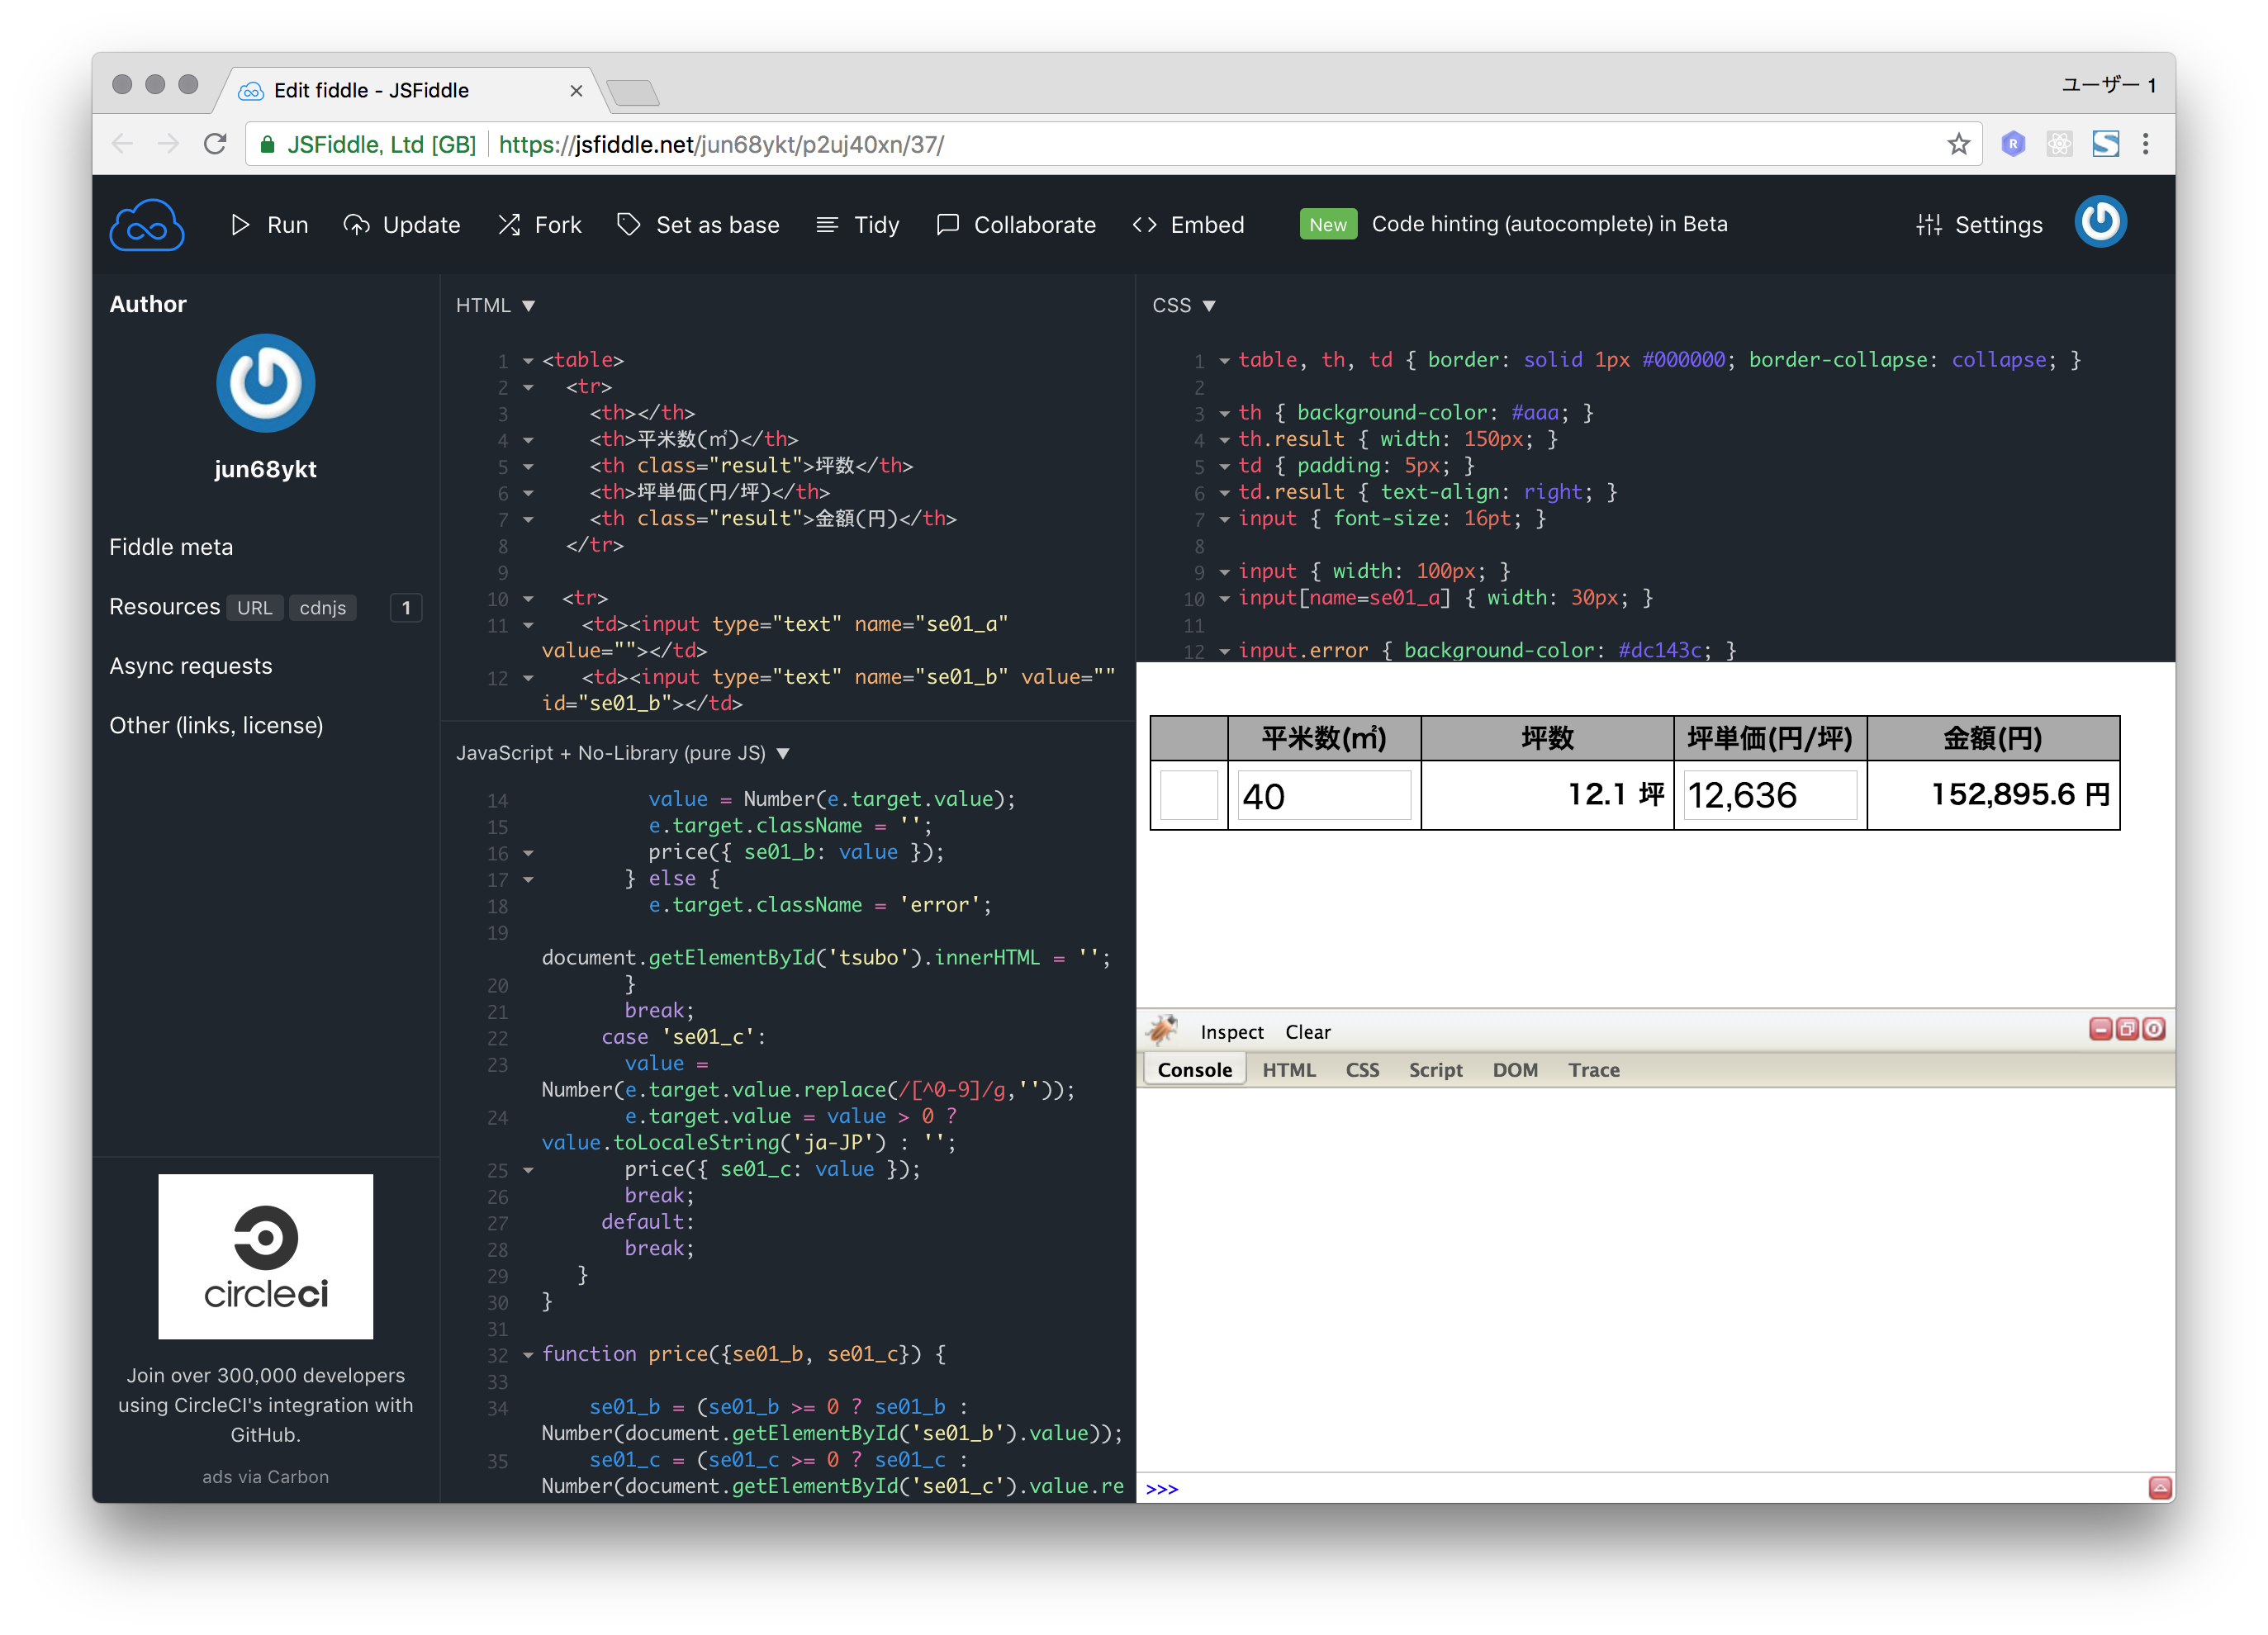
Task: Click the URL resources toggle
Action: click(254, 608)
